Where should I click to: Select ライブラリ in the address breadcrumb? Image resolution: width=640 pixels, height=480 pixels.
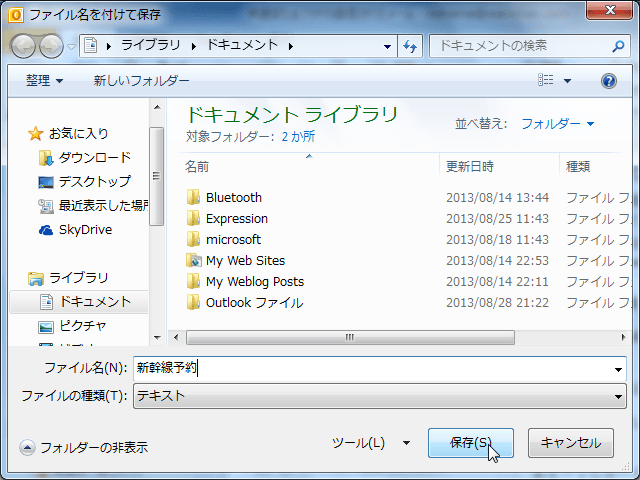click(x=150, y=45)
